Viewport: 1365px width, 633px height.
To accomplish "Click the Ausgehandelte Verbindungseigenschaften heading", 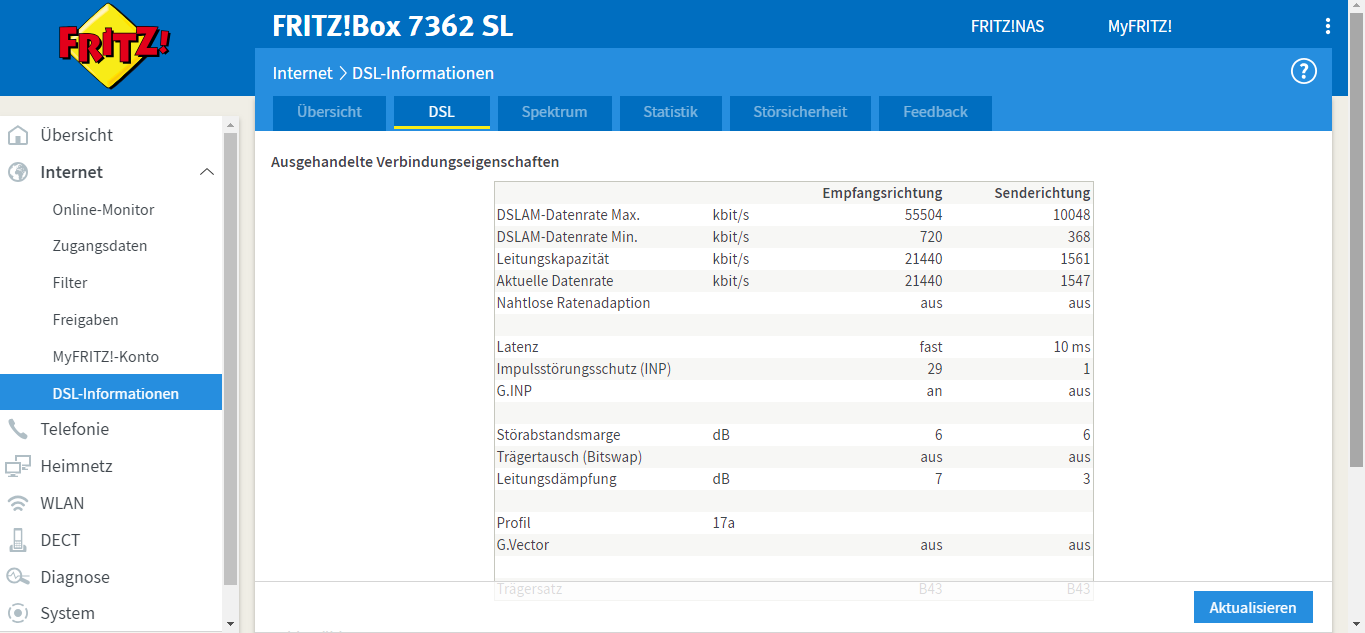I will 415,161.
